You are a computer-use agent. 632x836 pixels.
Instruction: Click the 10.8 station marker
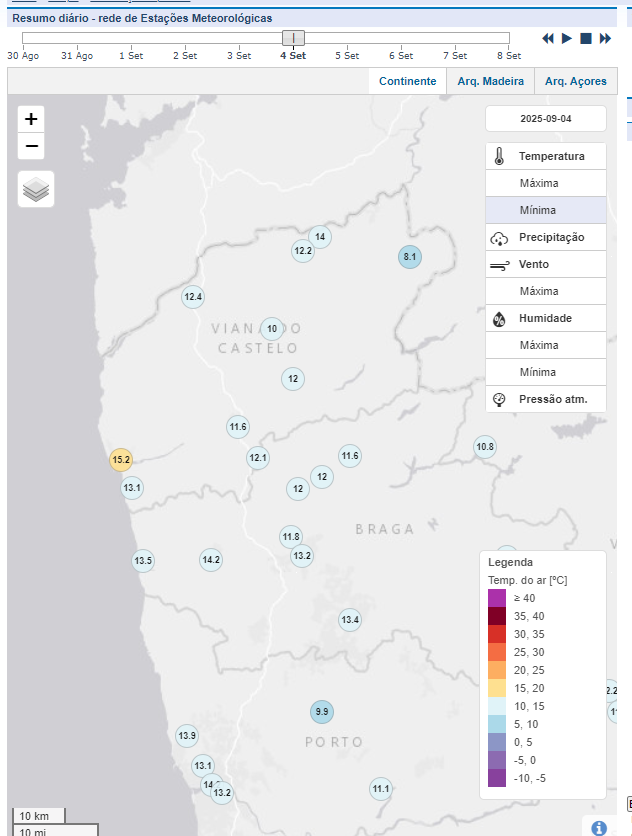pos(485,447)
